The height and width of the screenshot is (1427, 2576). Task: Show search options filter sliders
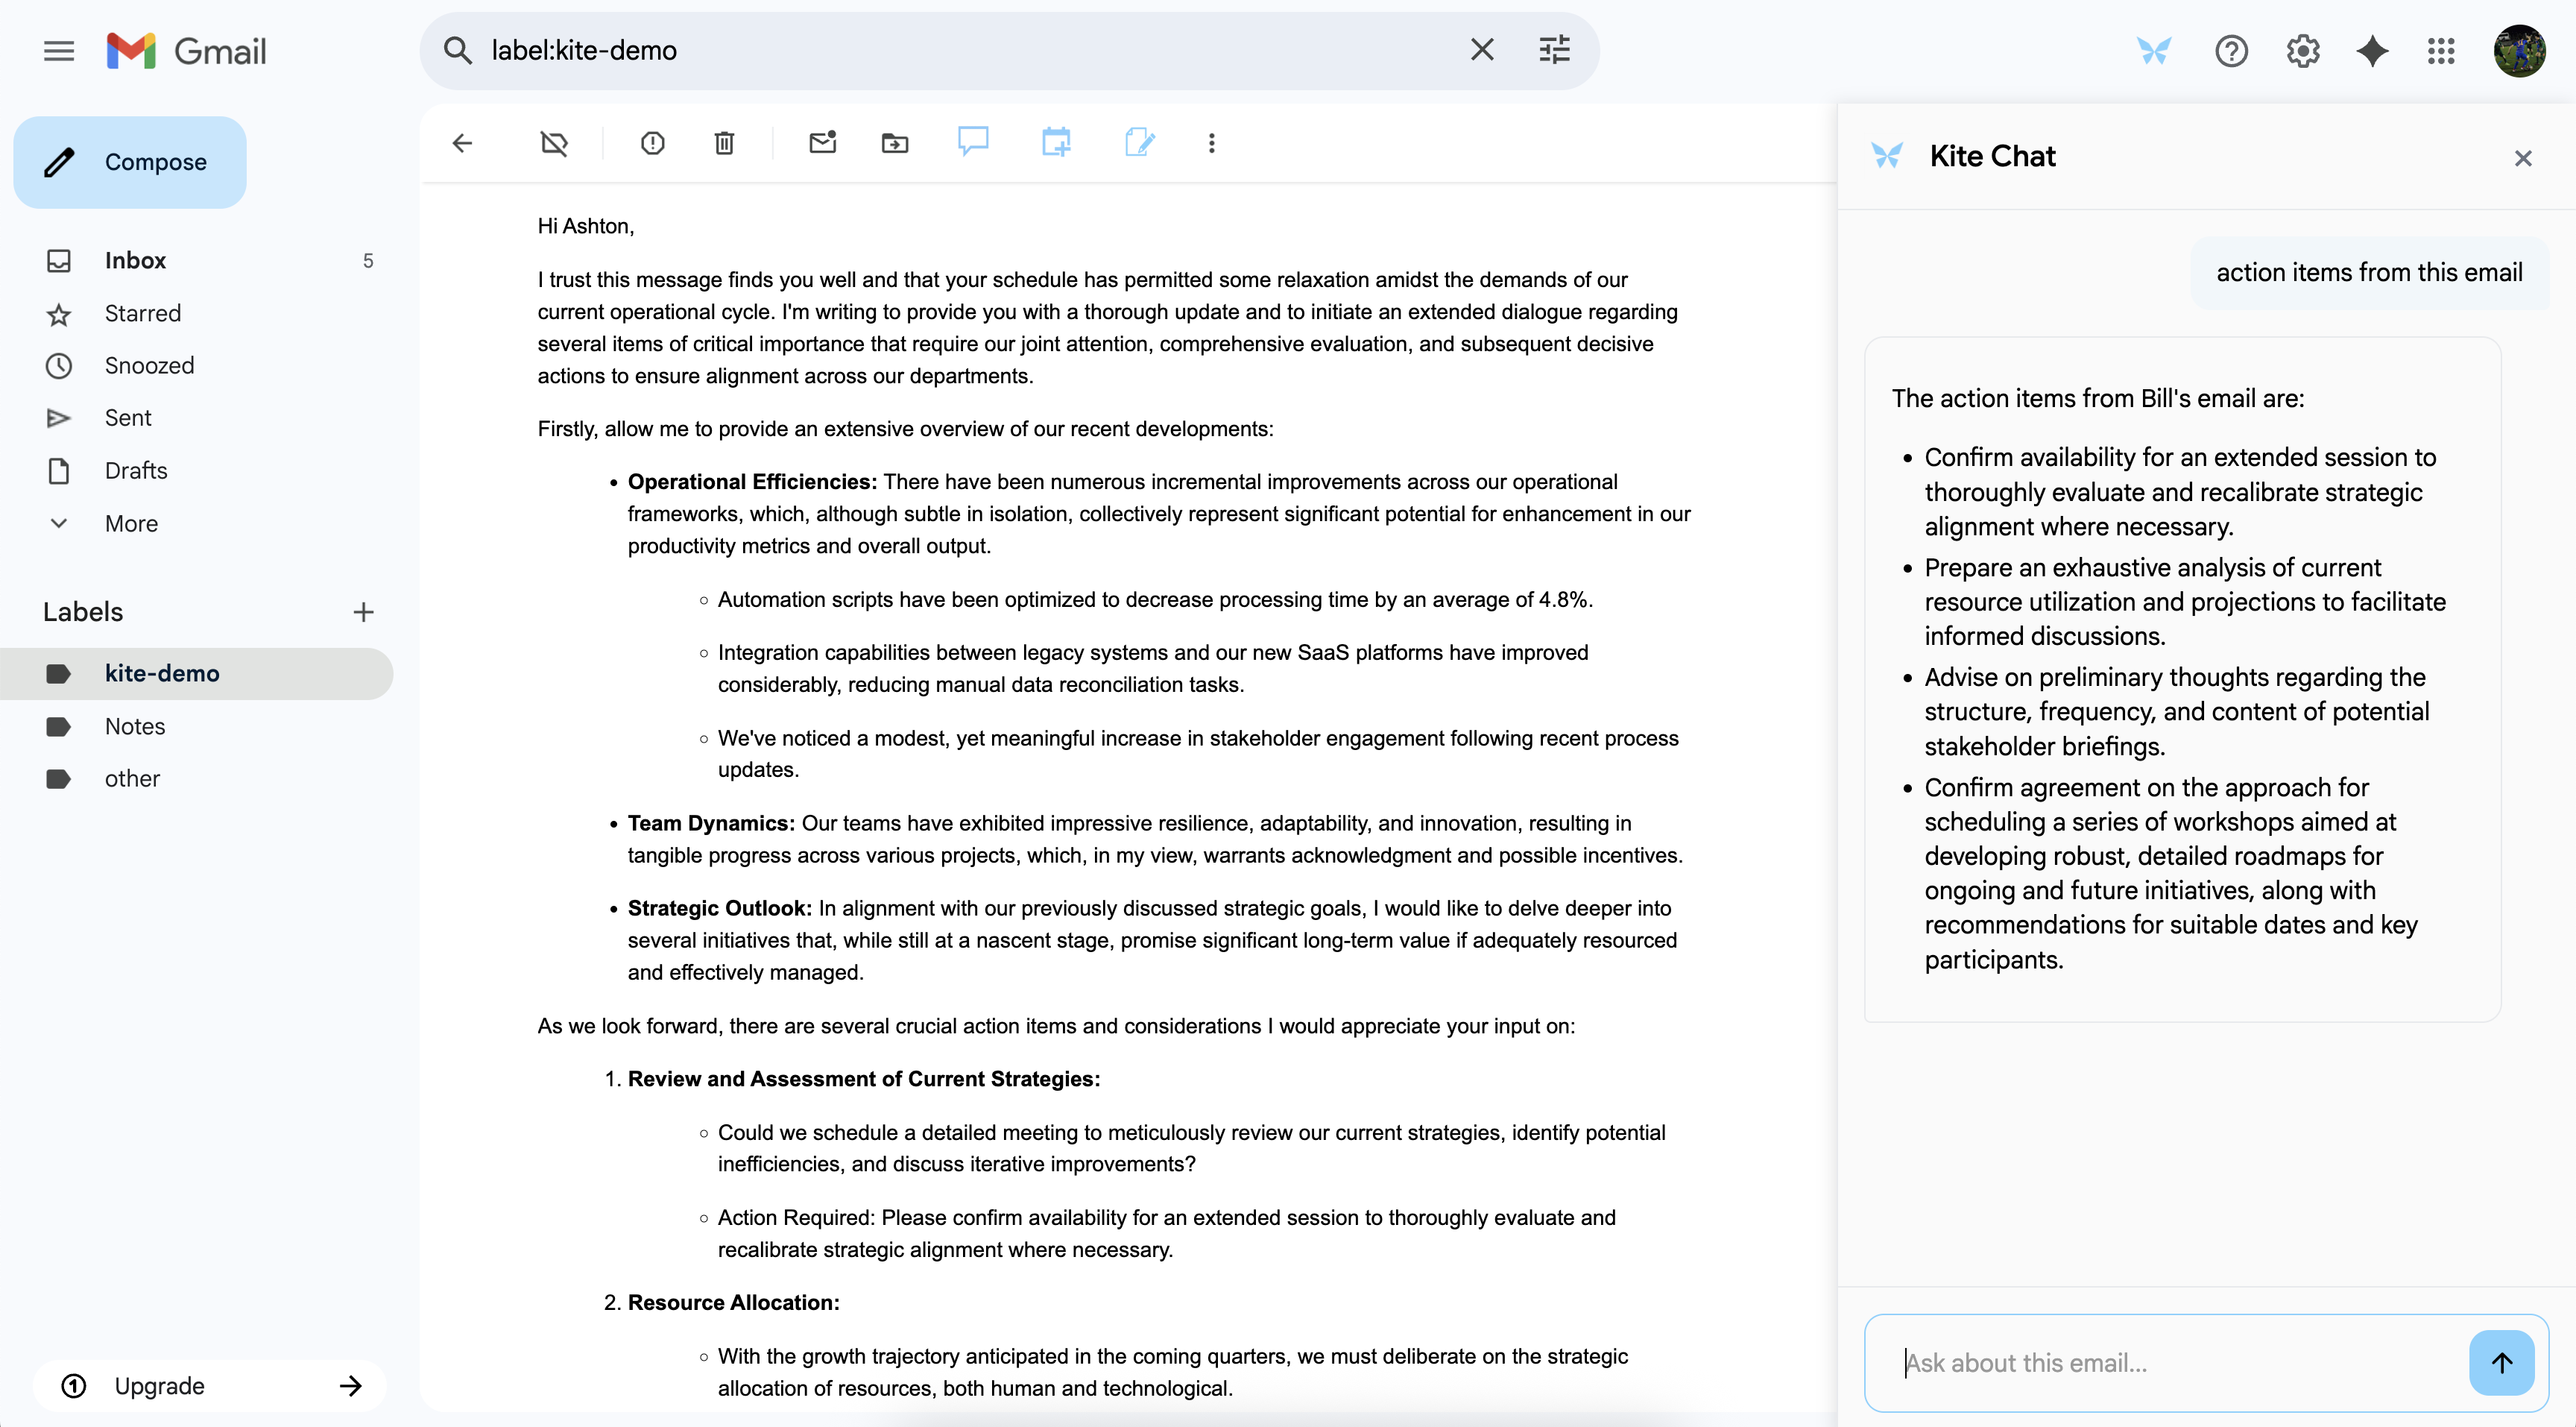[1554, 50]
